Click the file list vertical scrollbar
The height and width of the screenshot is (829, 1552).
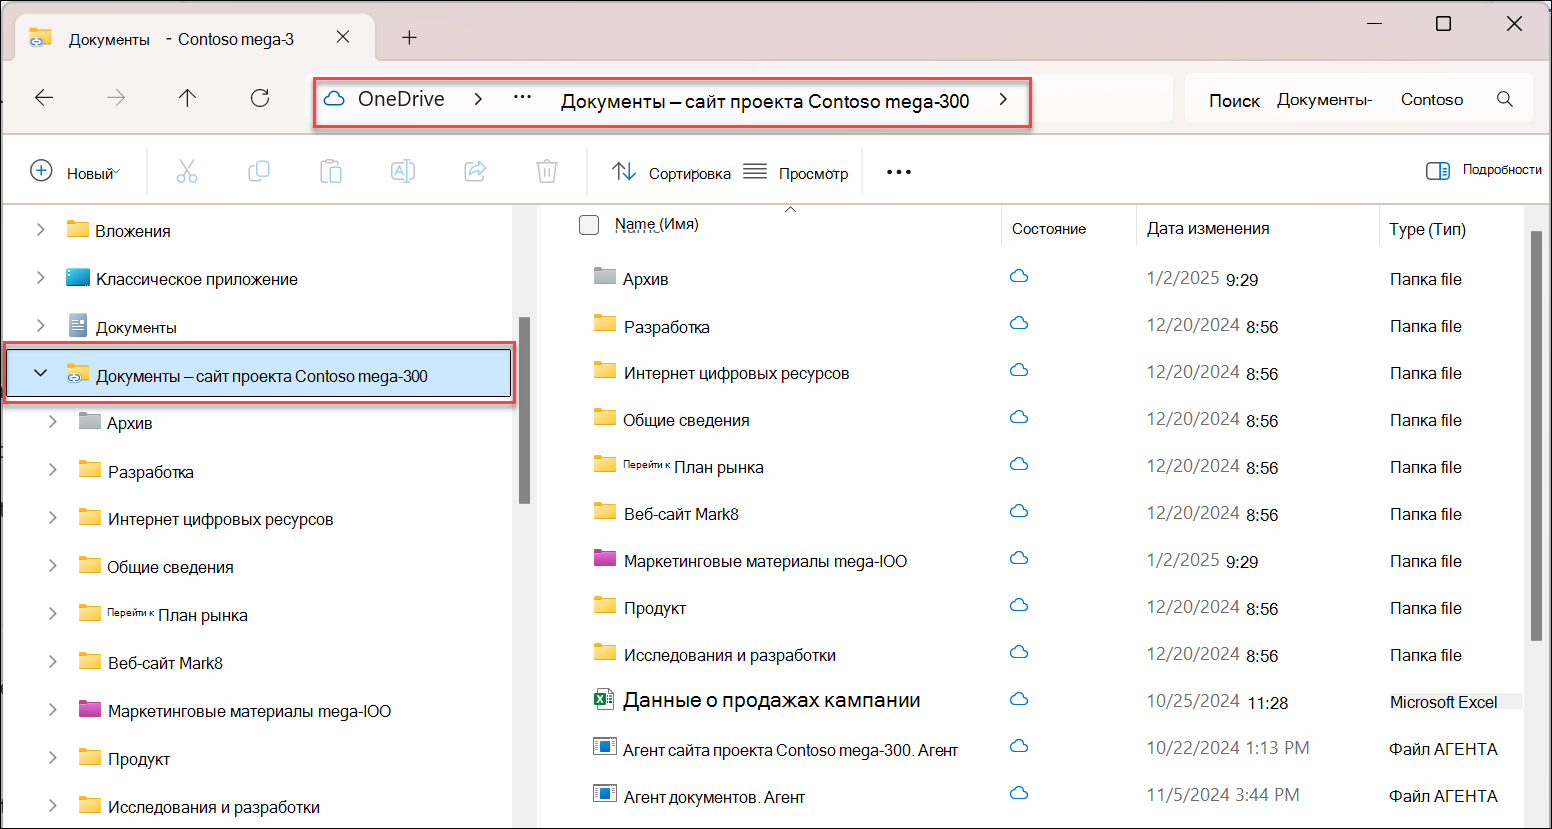tap(1537, 435)
